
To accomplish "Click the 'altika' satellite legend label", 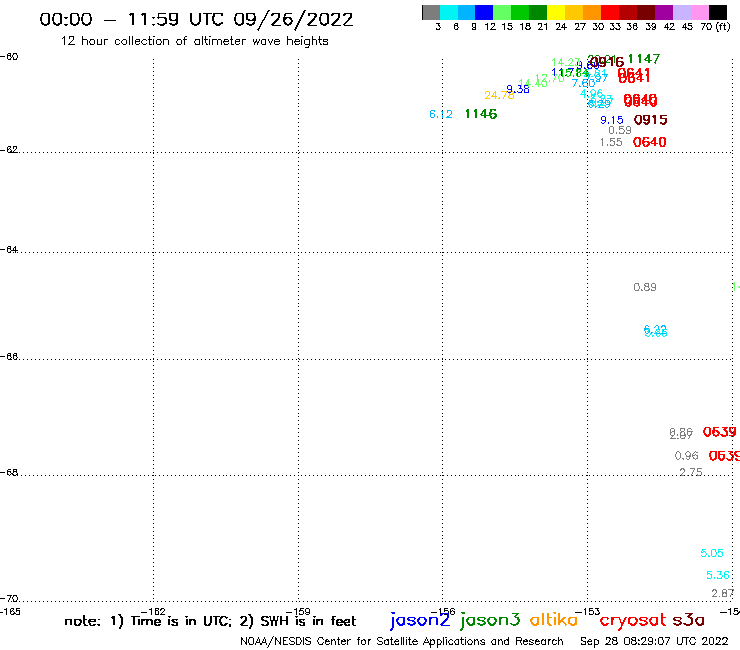I will [554, 619].
